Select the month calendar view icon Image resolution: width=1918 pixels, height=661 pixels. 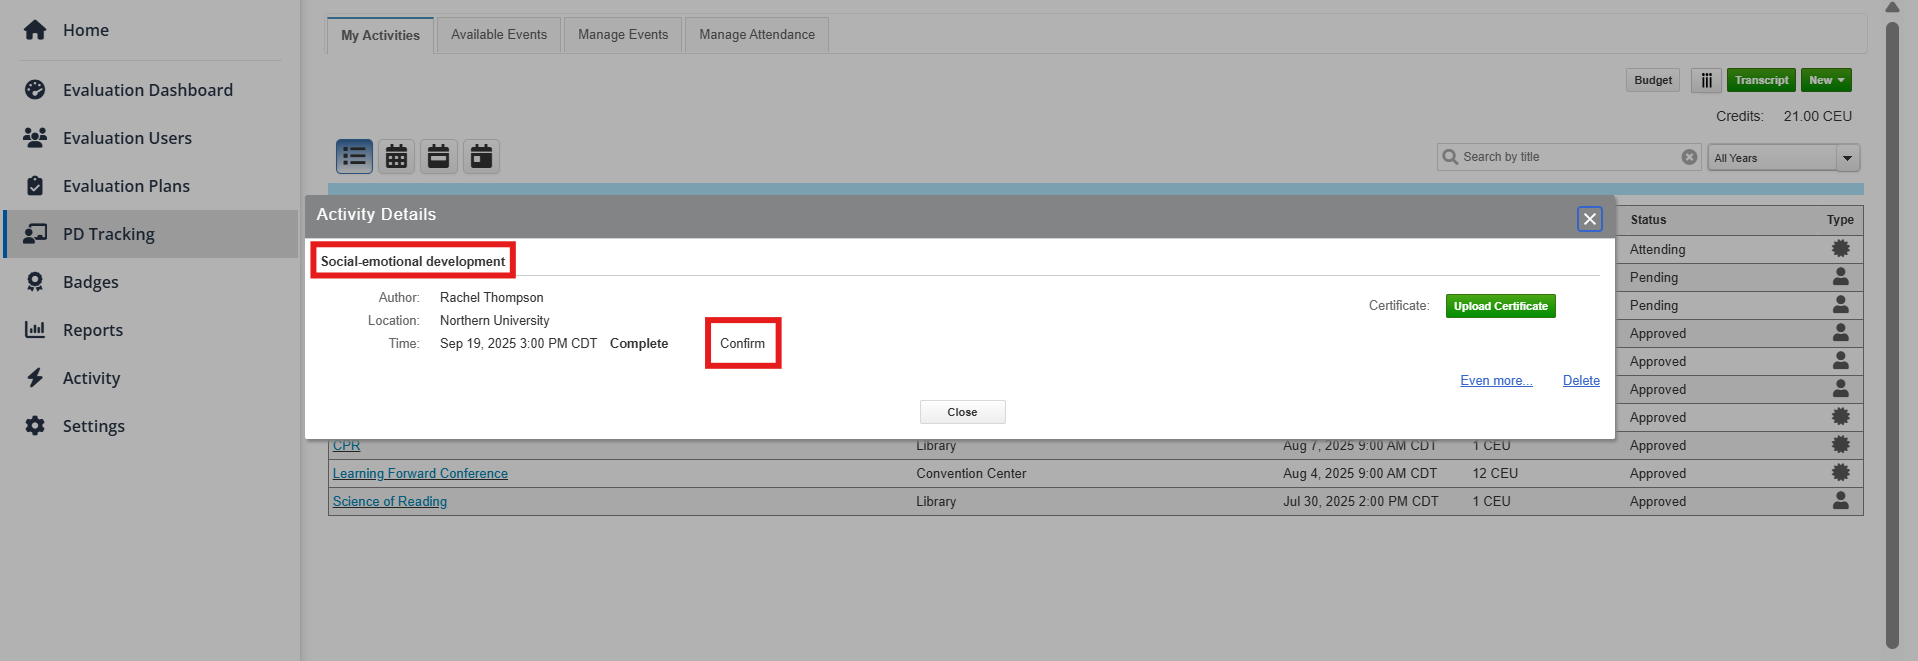[397, 156]
